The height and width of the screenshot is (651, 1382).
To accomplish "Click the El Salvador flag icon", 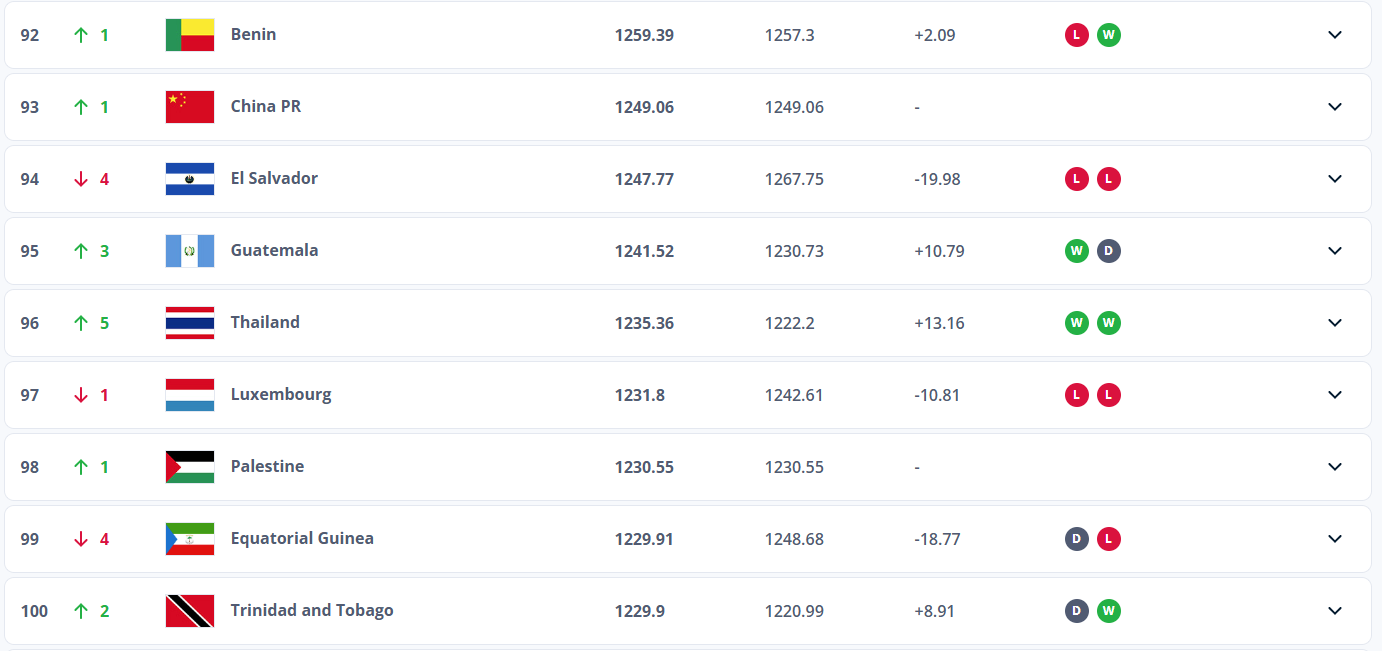I will [190, 179].
